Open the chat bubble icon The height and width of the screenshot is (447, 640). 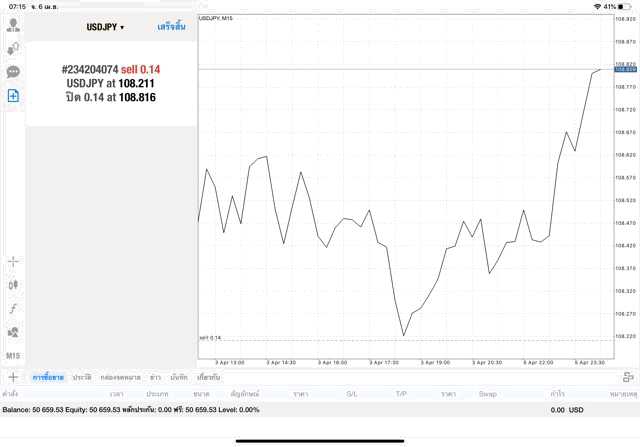coord(13,72)
